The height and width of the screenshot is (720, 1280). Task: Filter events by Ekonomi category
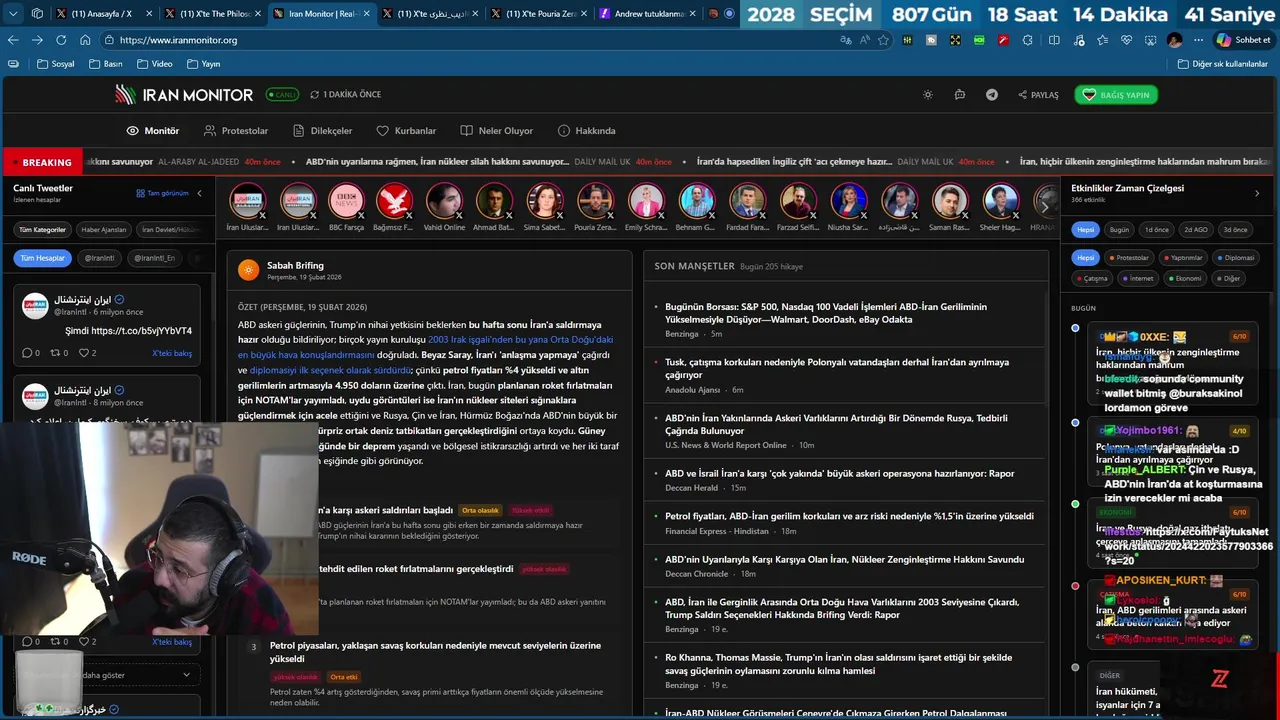pos(1184,279)
